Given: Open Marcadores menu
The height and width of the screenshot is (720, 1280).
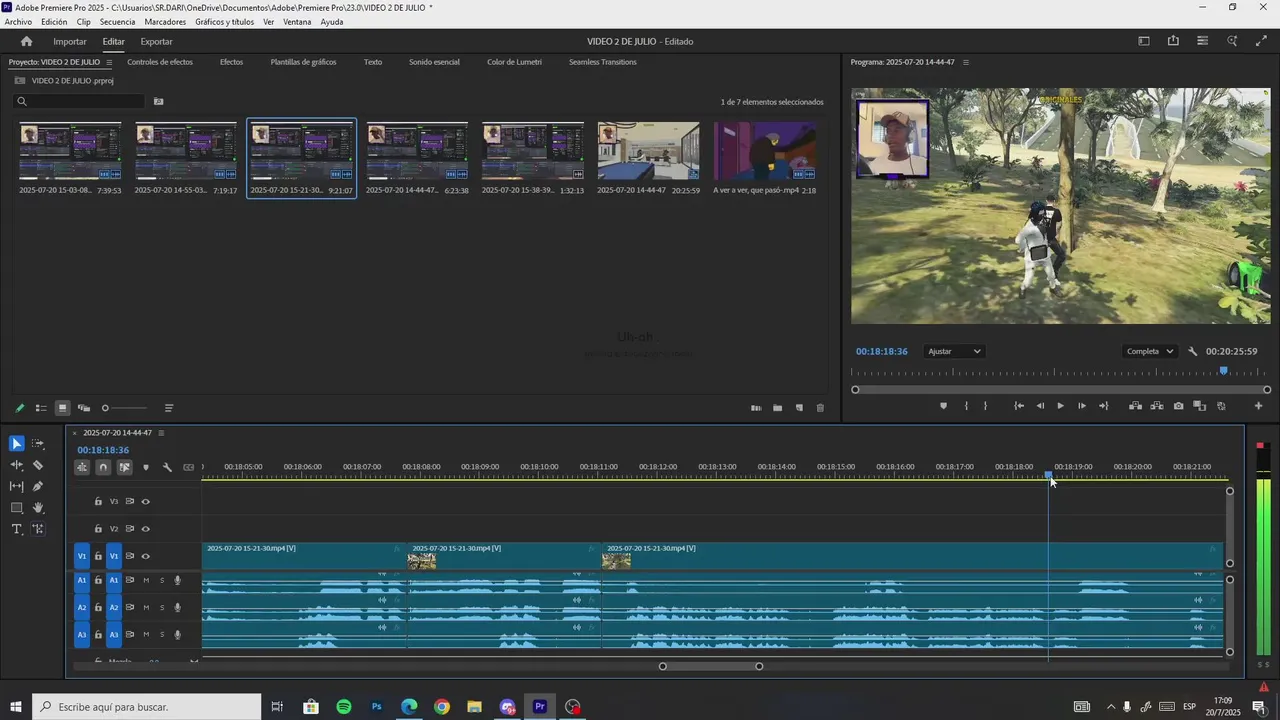Looking at the screenshot, I should pyautogui.click(x=165, y=22).
